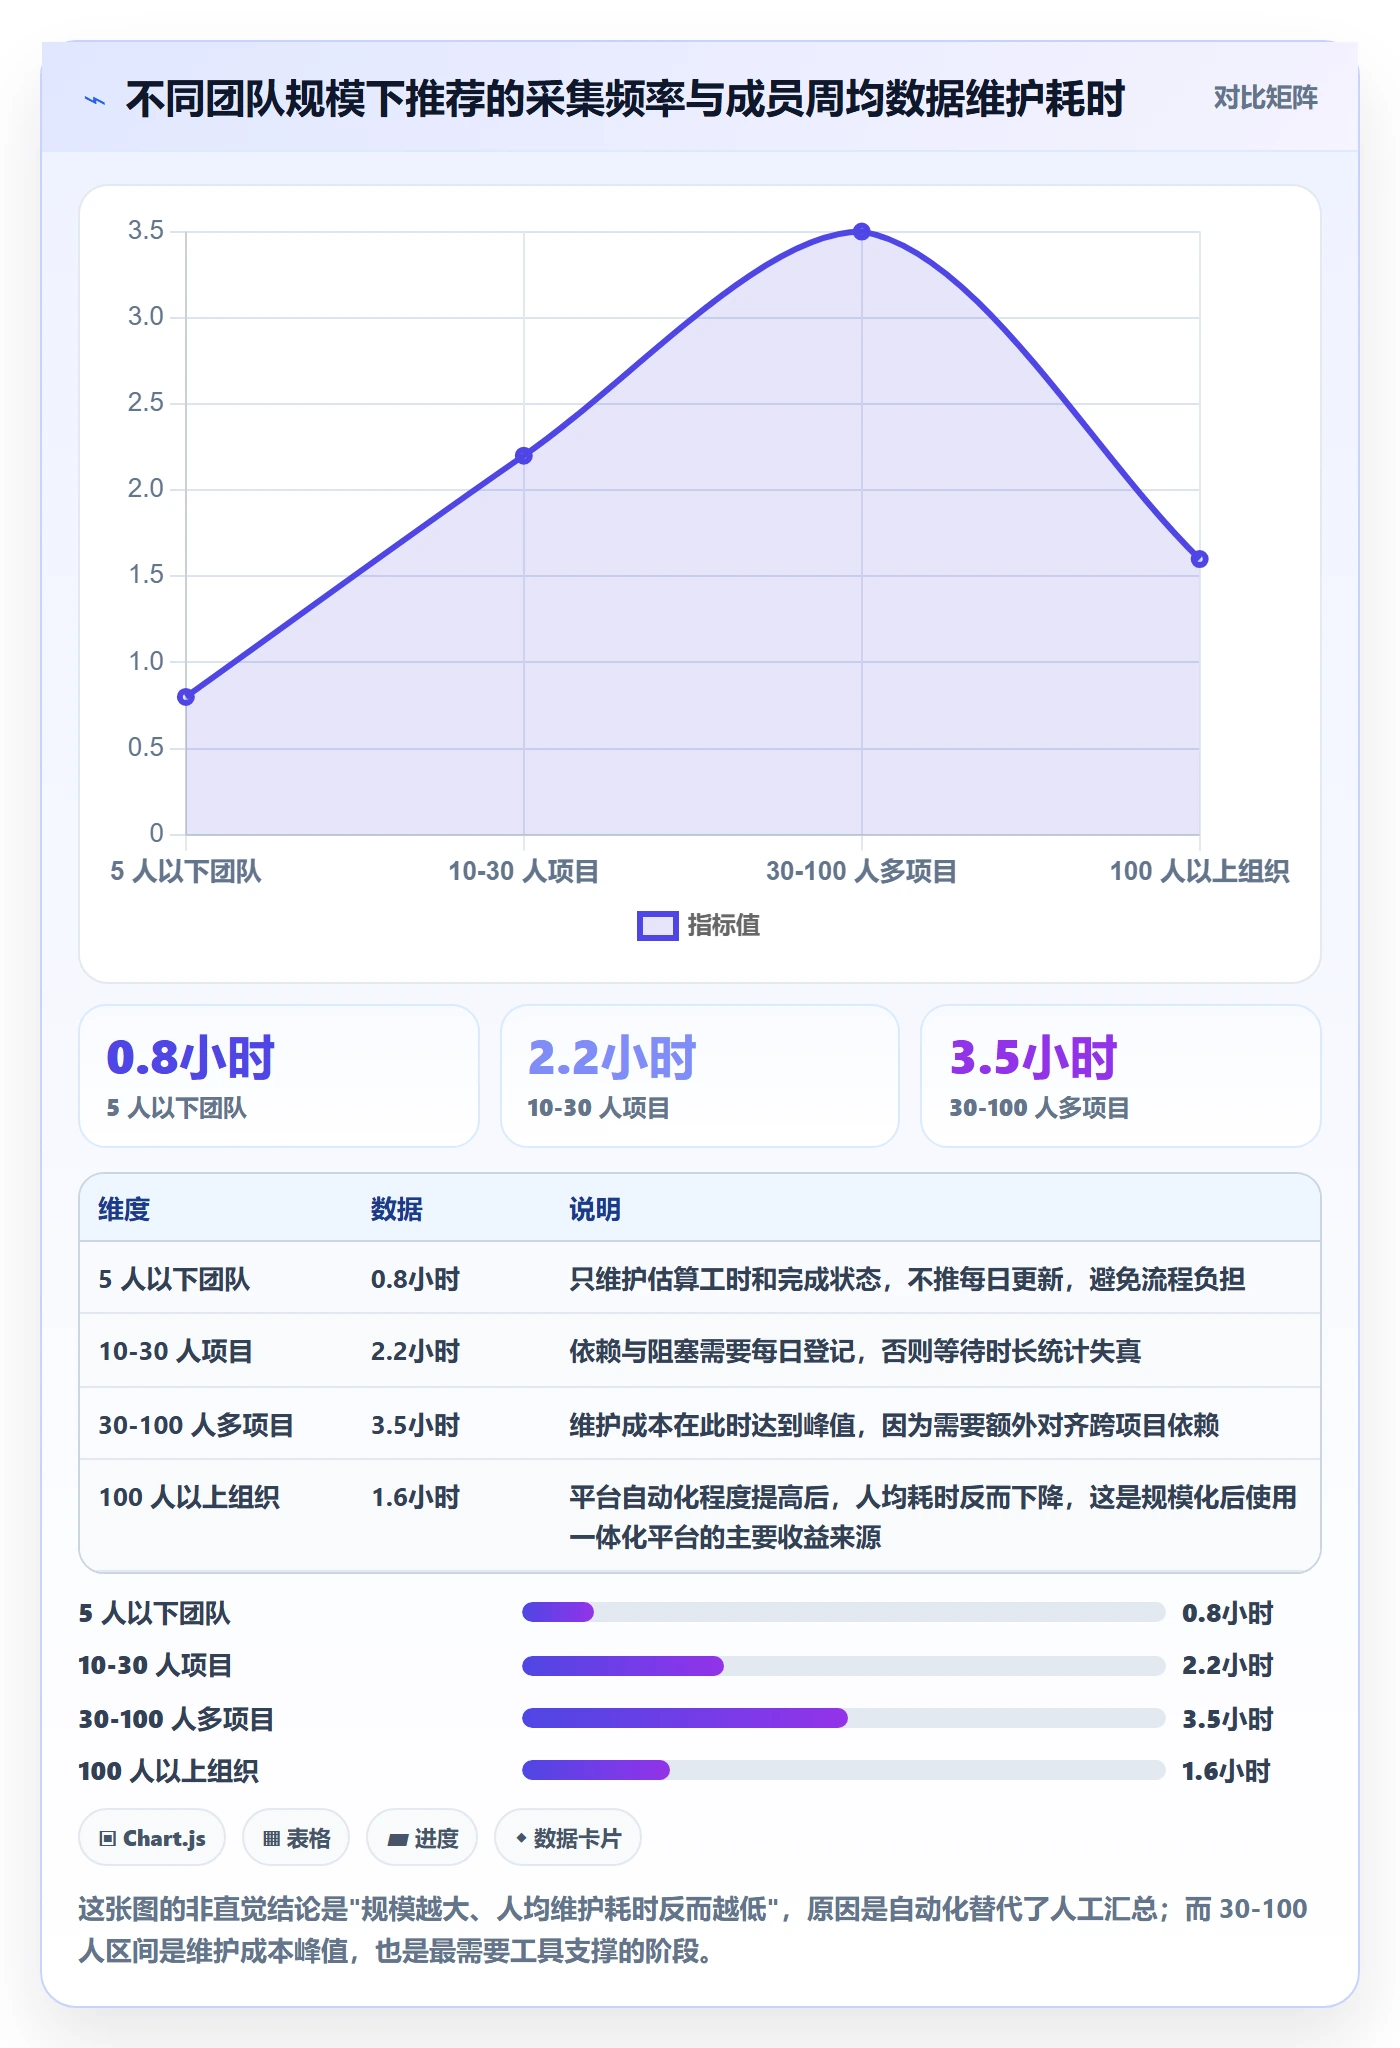Click the main title starting with 不同团队规模
1400x2048 pixels.
tap(625, 99)
